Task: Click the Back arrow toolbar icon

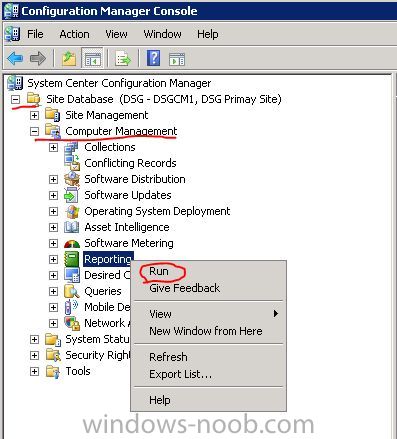Action: pyautogui.click(x=15, y=59)
